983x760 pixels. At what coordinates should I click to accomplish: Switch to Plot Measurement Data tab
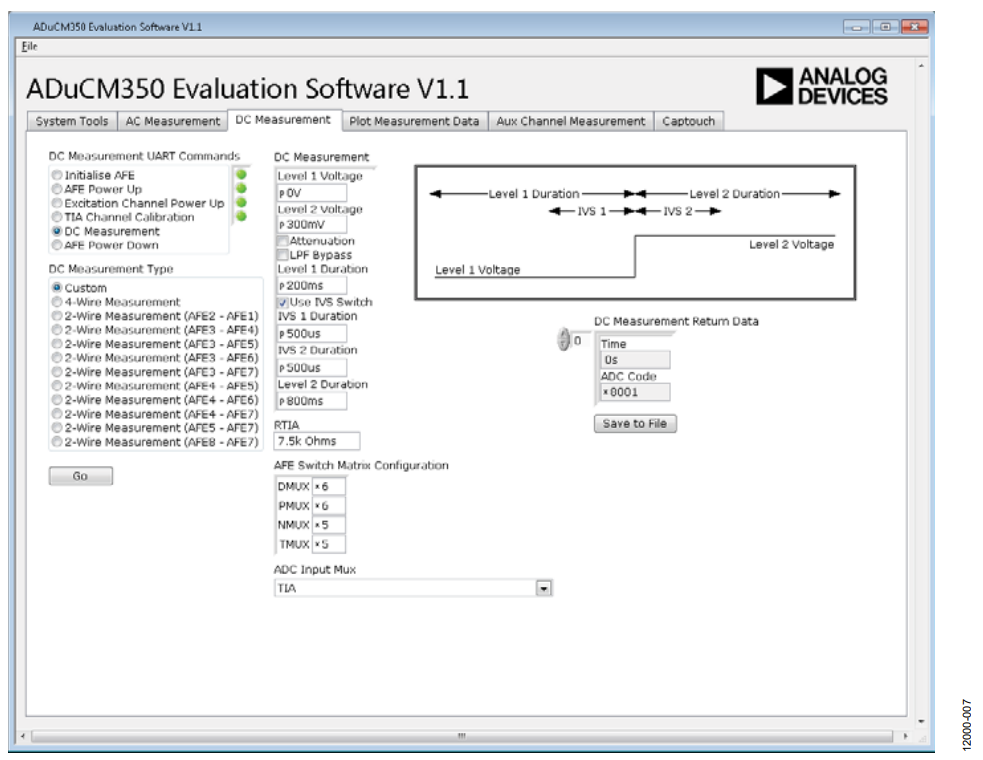pos(414,121)
